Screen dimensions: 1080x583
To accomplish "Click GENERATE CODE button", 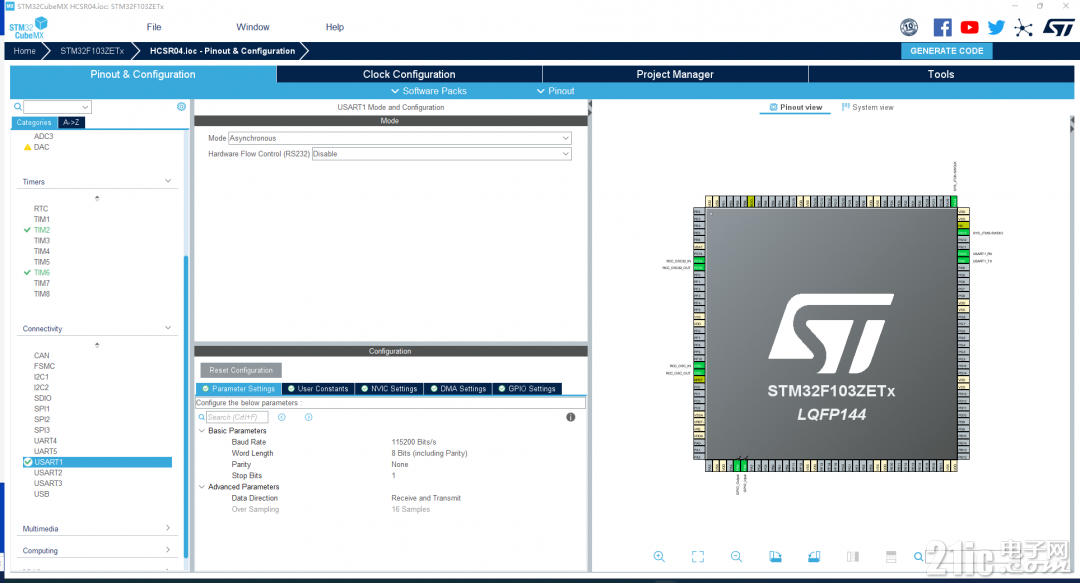I will [947, 51].
